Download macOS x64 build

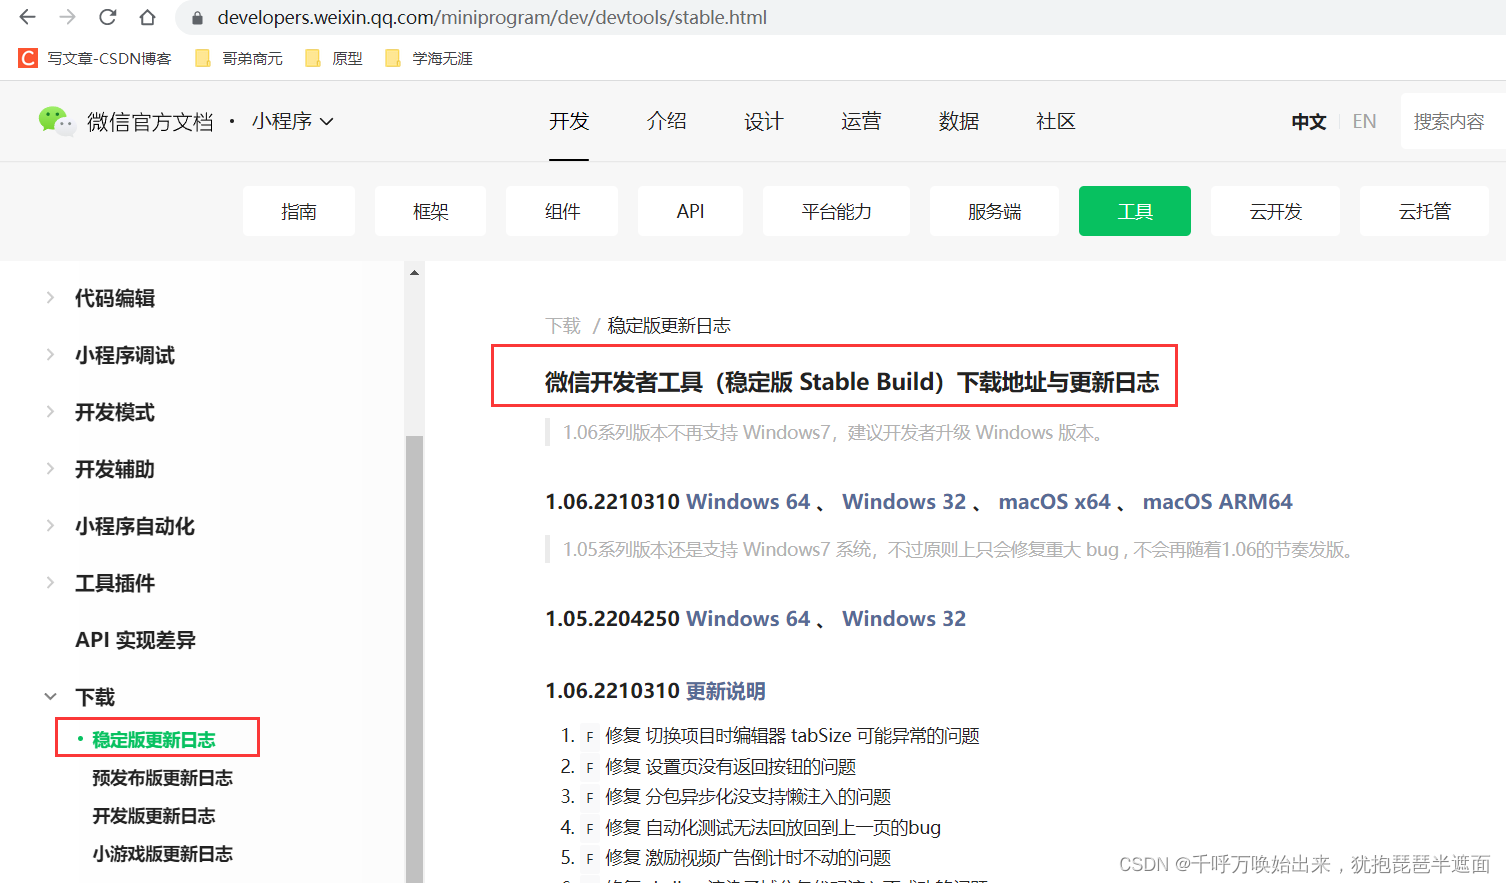(1054, 502)
